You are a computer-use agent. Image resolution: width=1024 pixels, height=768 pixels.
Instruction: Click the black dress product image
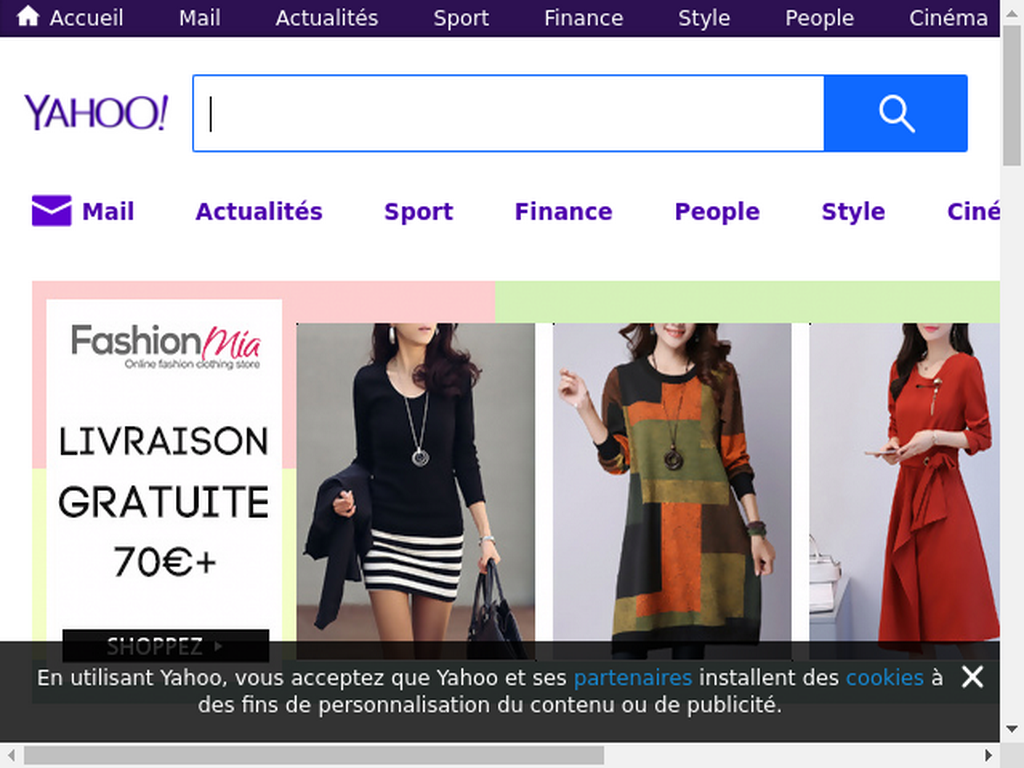pyautogui.click(x=415, y=490)
